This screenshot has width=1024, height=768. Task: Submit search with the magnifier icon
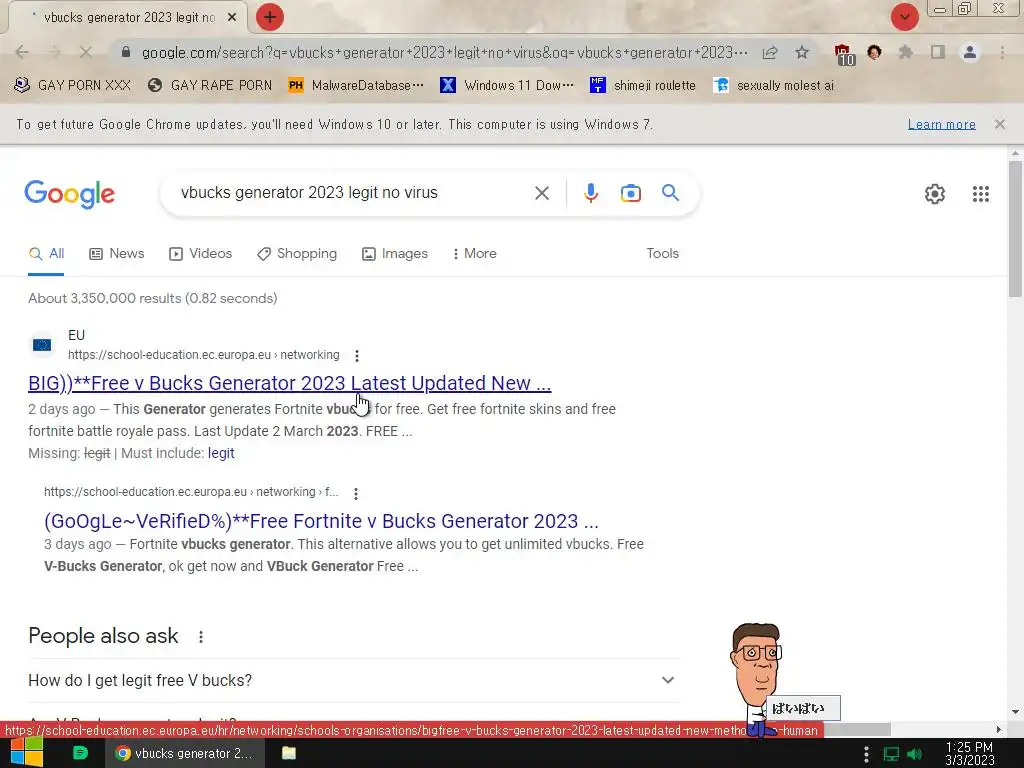click(x=670, y=193)
